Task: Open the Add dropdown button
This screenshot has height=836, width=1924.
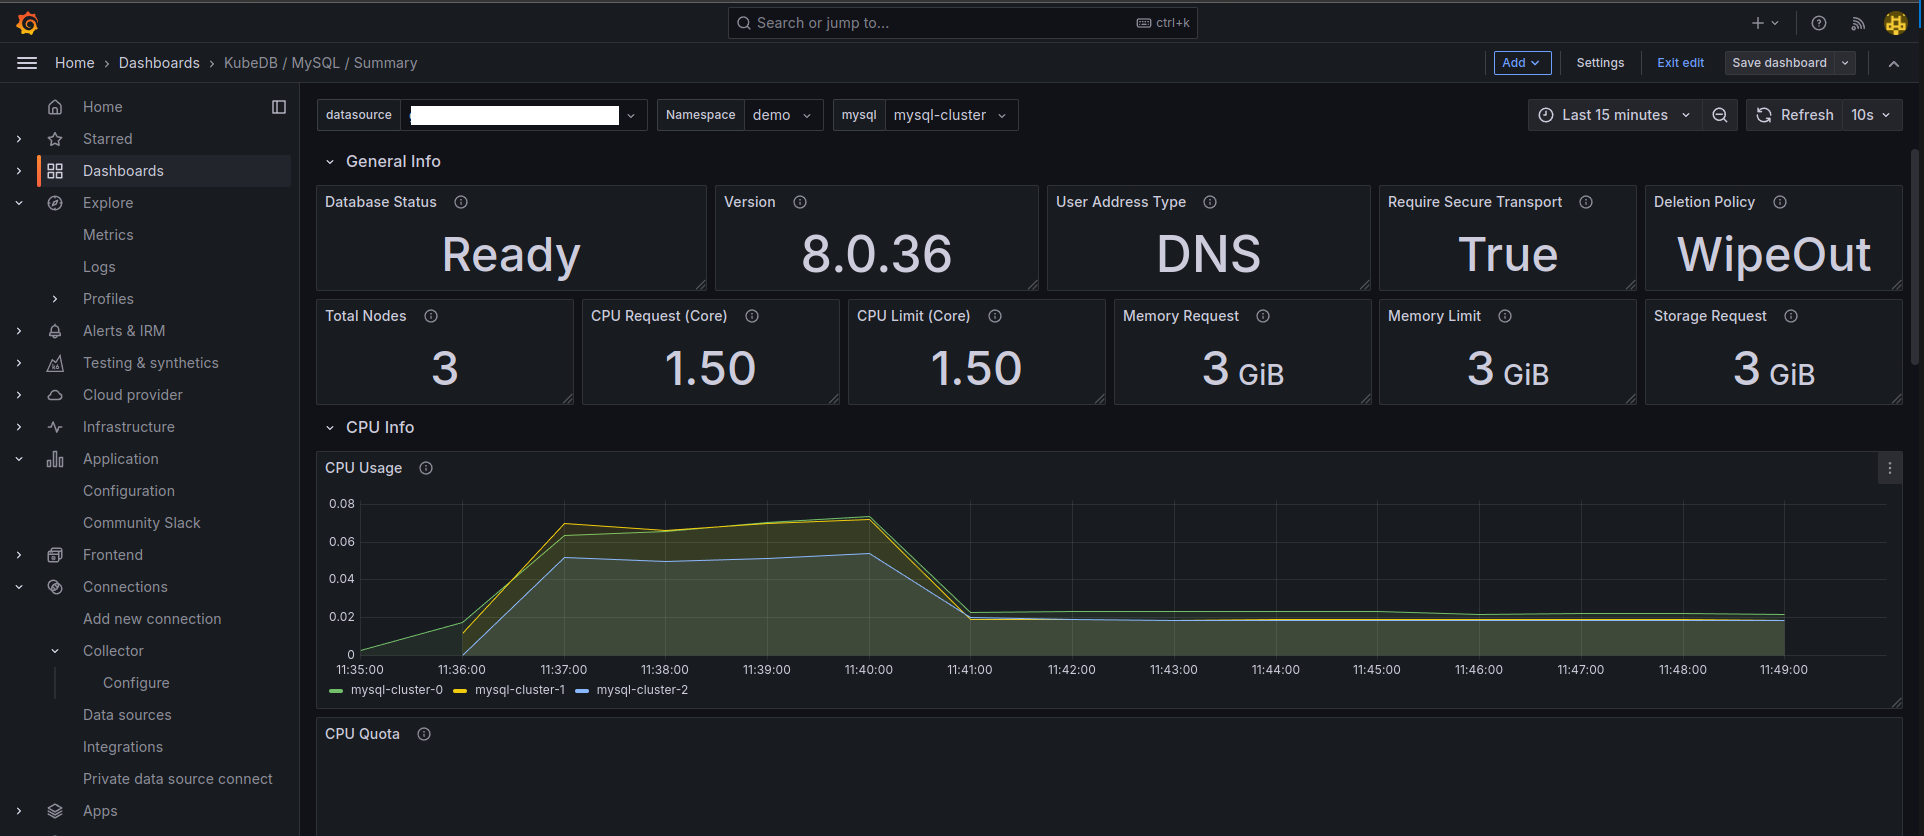Action: coord(1522,63)
